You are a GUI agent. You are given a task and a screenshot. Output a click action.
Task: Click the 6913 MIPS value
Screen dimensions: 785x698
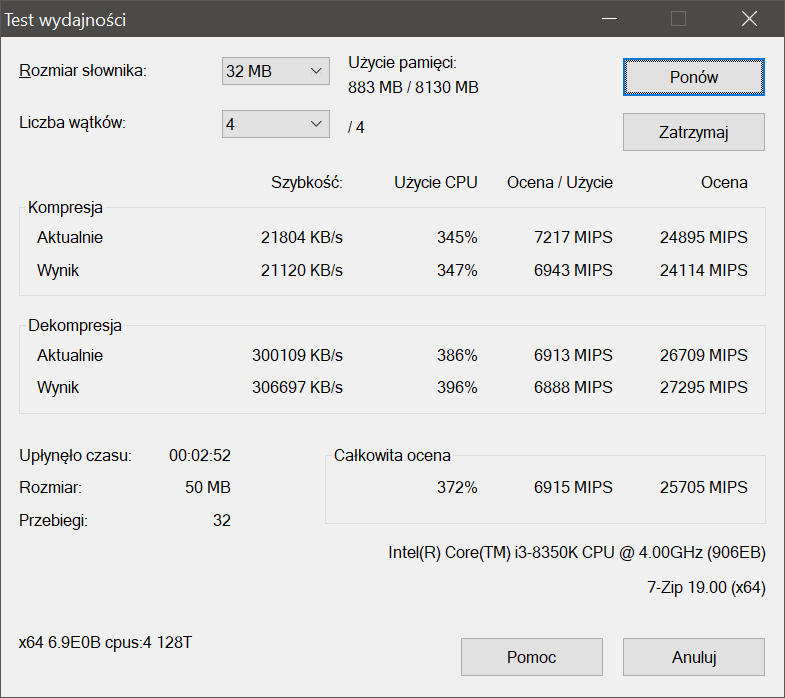[573, 356]
